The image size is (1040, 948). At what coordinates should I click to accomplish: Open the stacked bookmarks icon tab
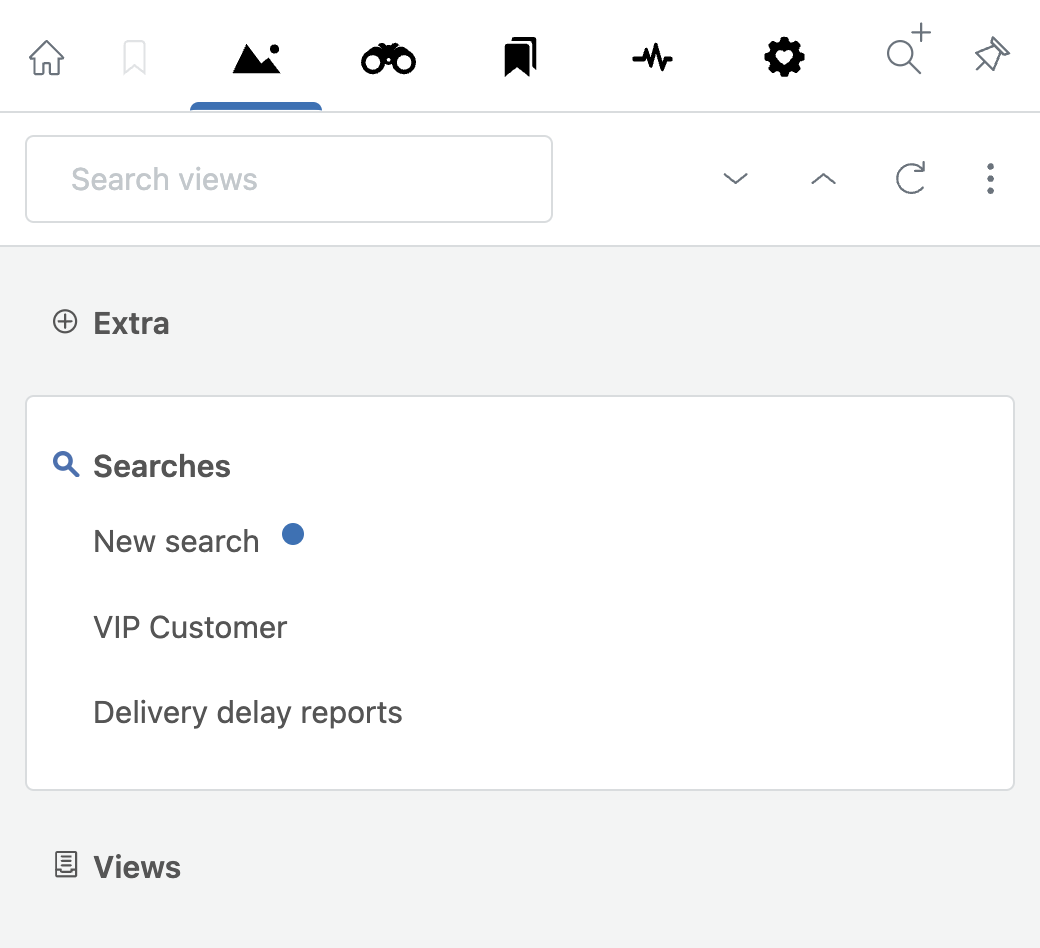pyautogui.click(x=520, y=58)
